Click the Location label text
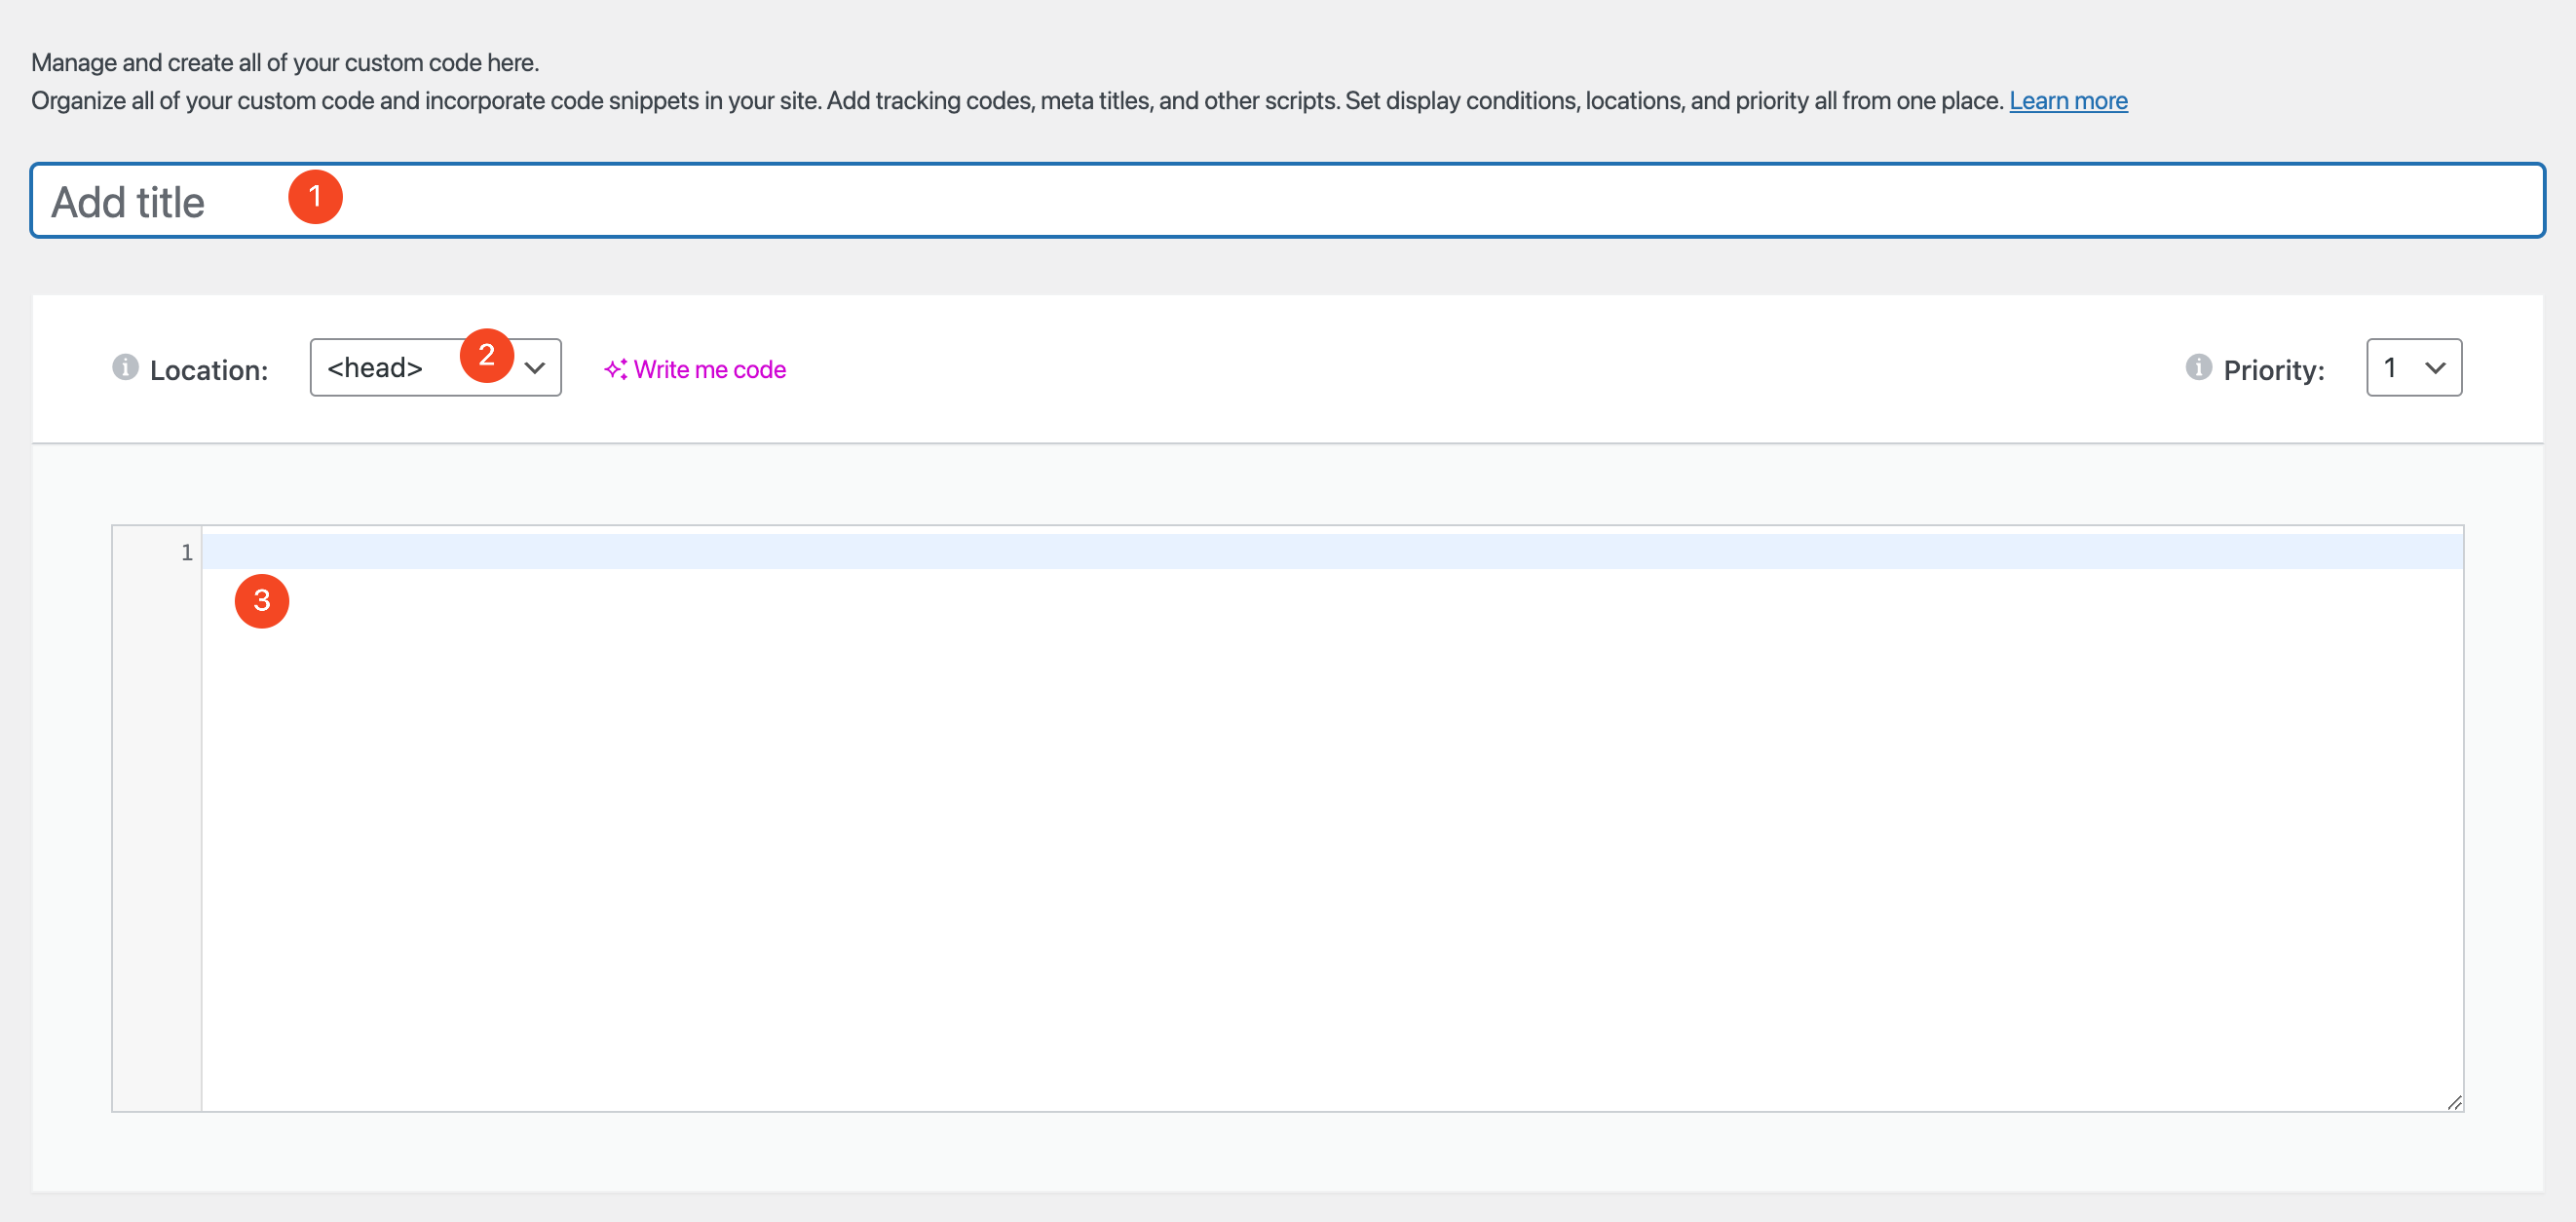Screen dimensions: 2576x1222 click(209, 370)
